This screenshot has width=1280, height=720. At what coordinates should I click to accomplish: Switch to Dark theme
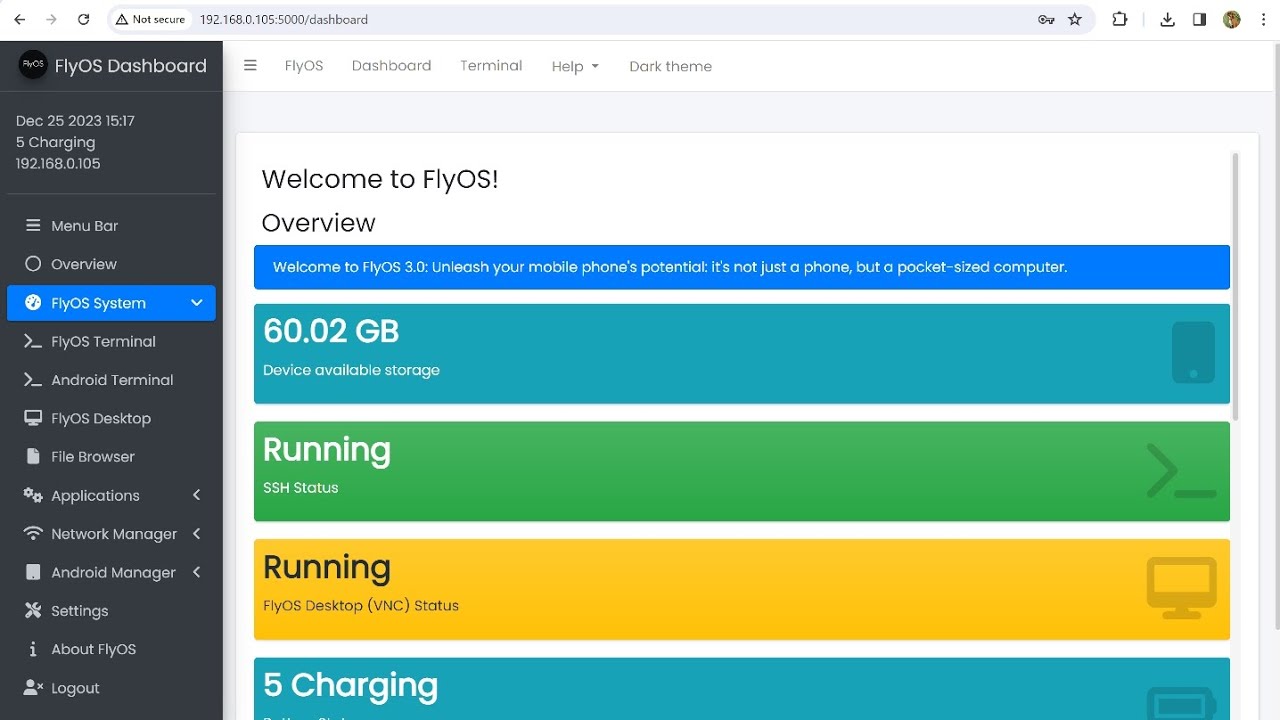click(670, 66)
